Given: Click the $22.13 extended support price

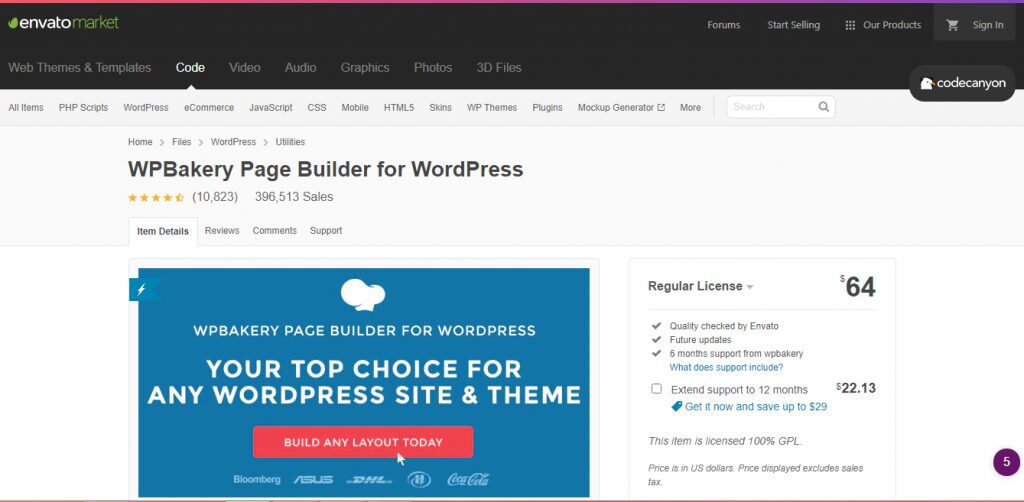Looking at the screenshot, I should pos(856,388).
